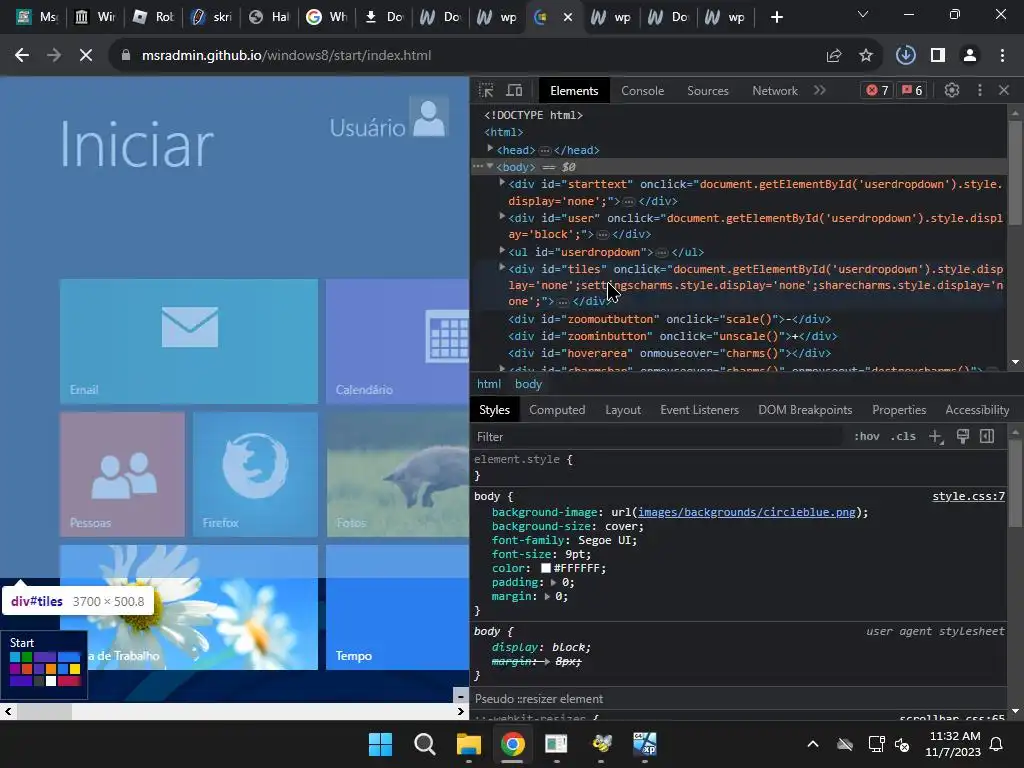Show more DevTools tabs chevron

pos(820,90)
